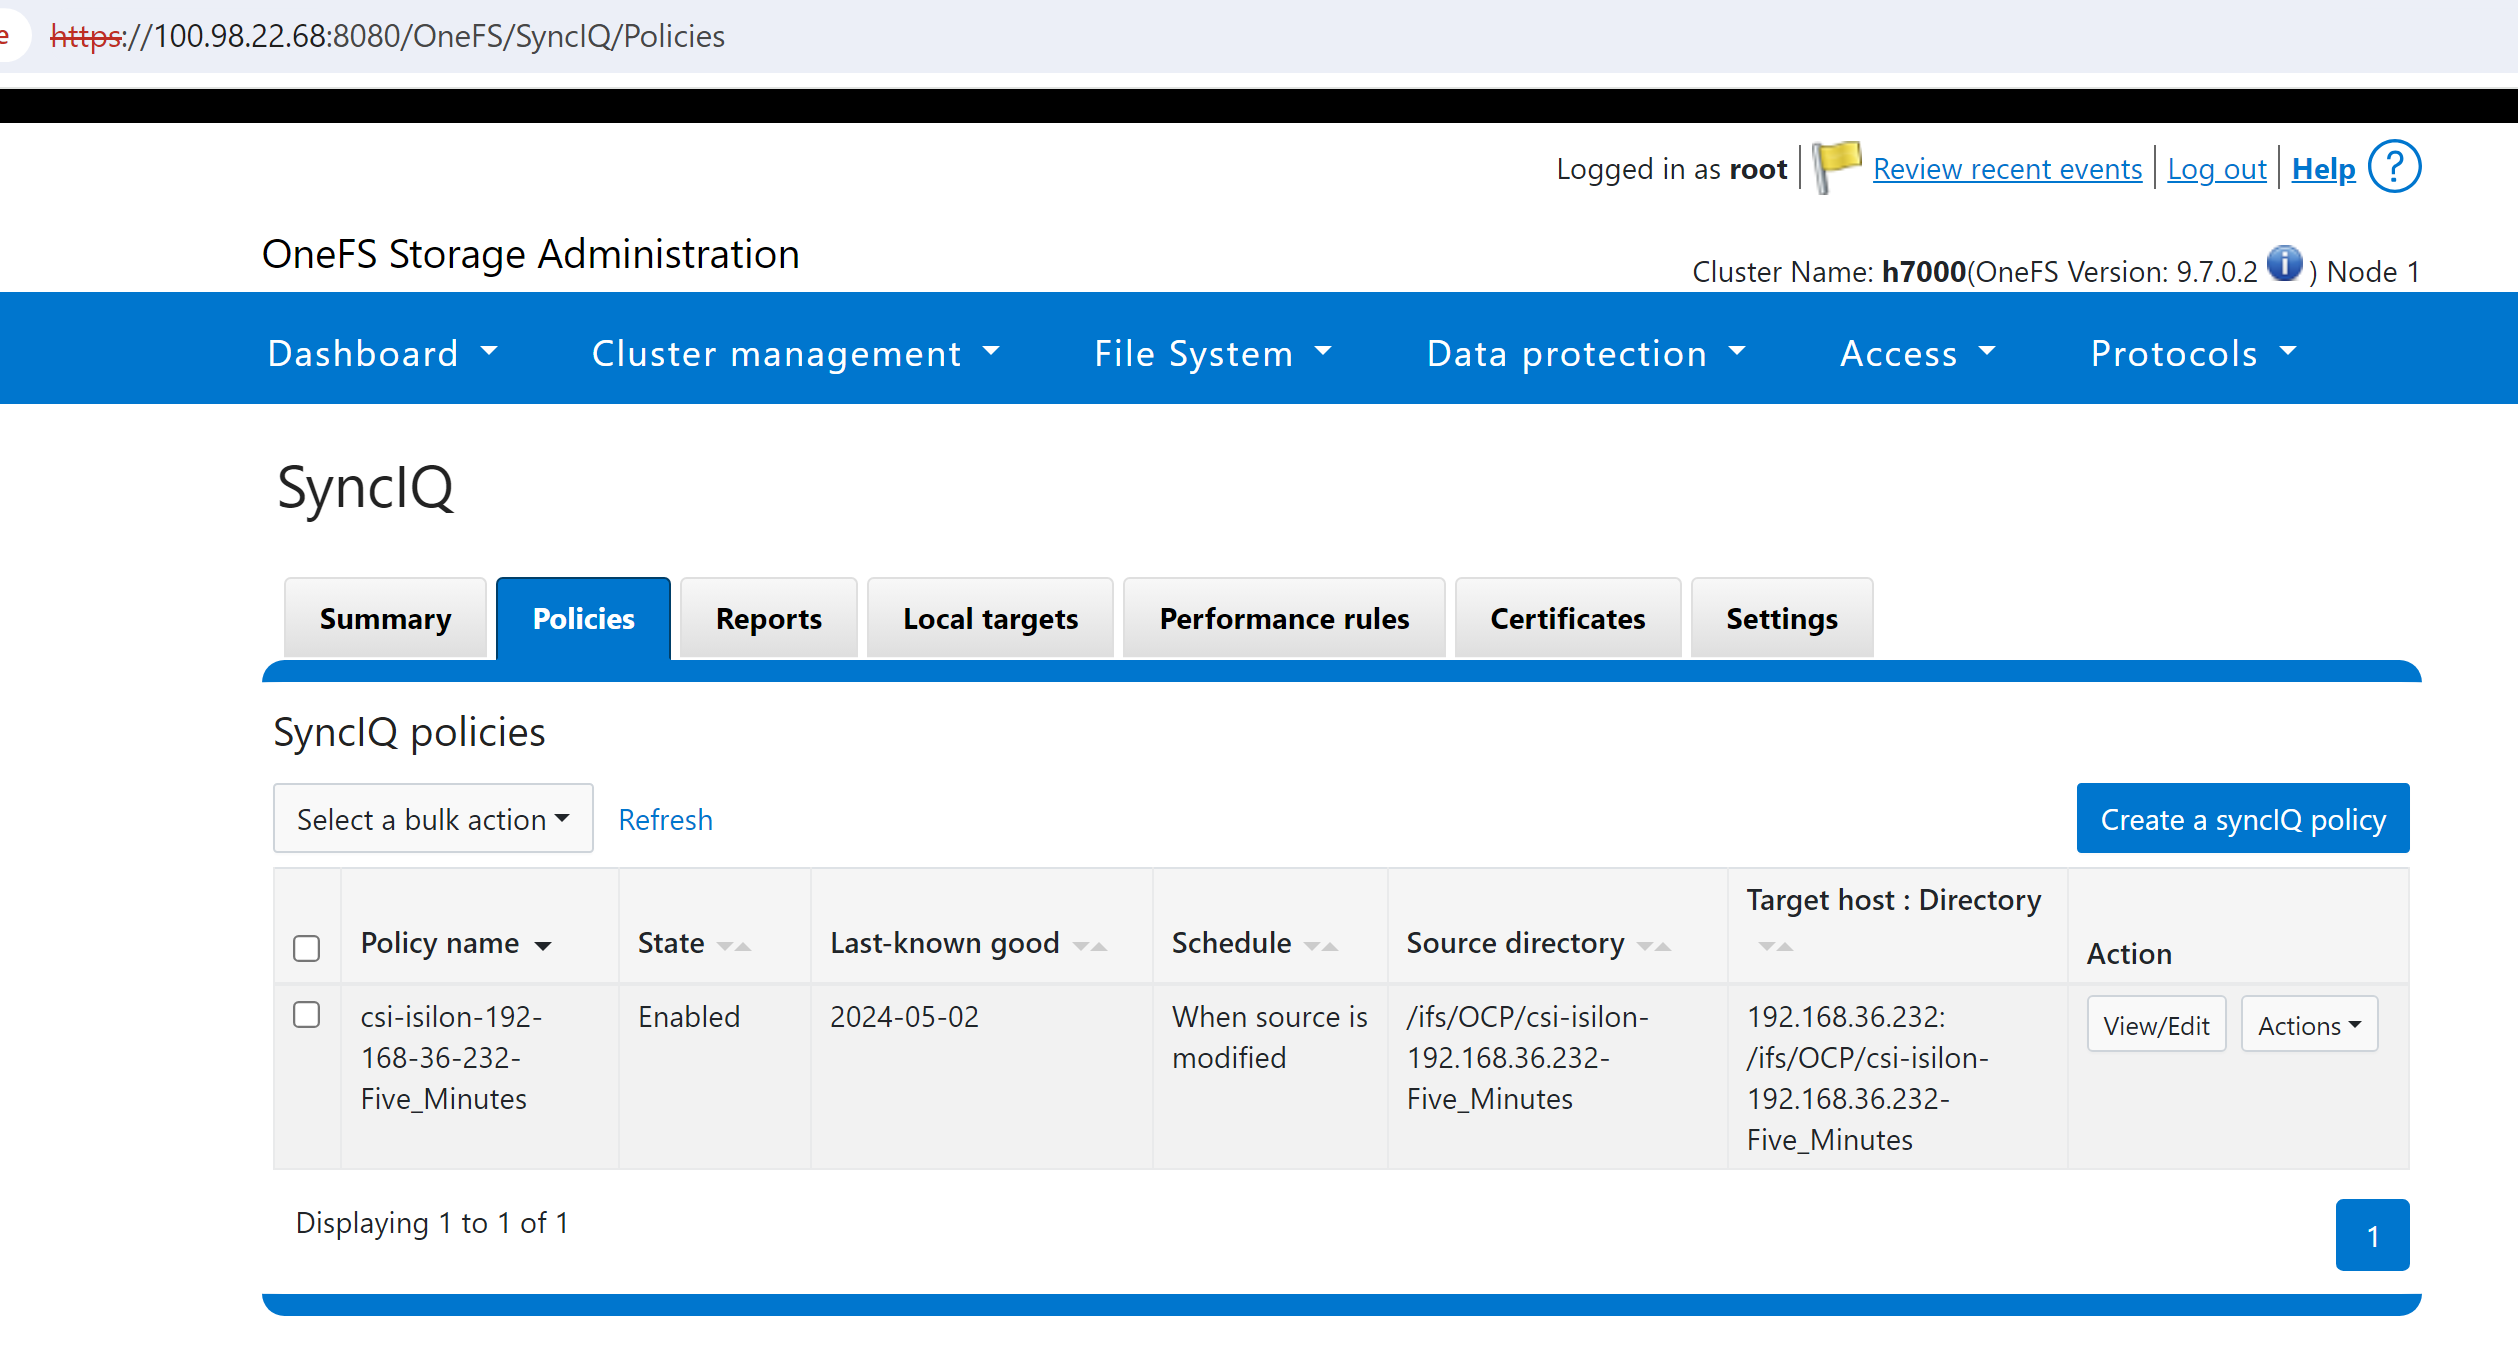The image size is (2518, 1365).
Task: Click the Create a syncIQ policy button
Action: [x=2244, y=819]
